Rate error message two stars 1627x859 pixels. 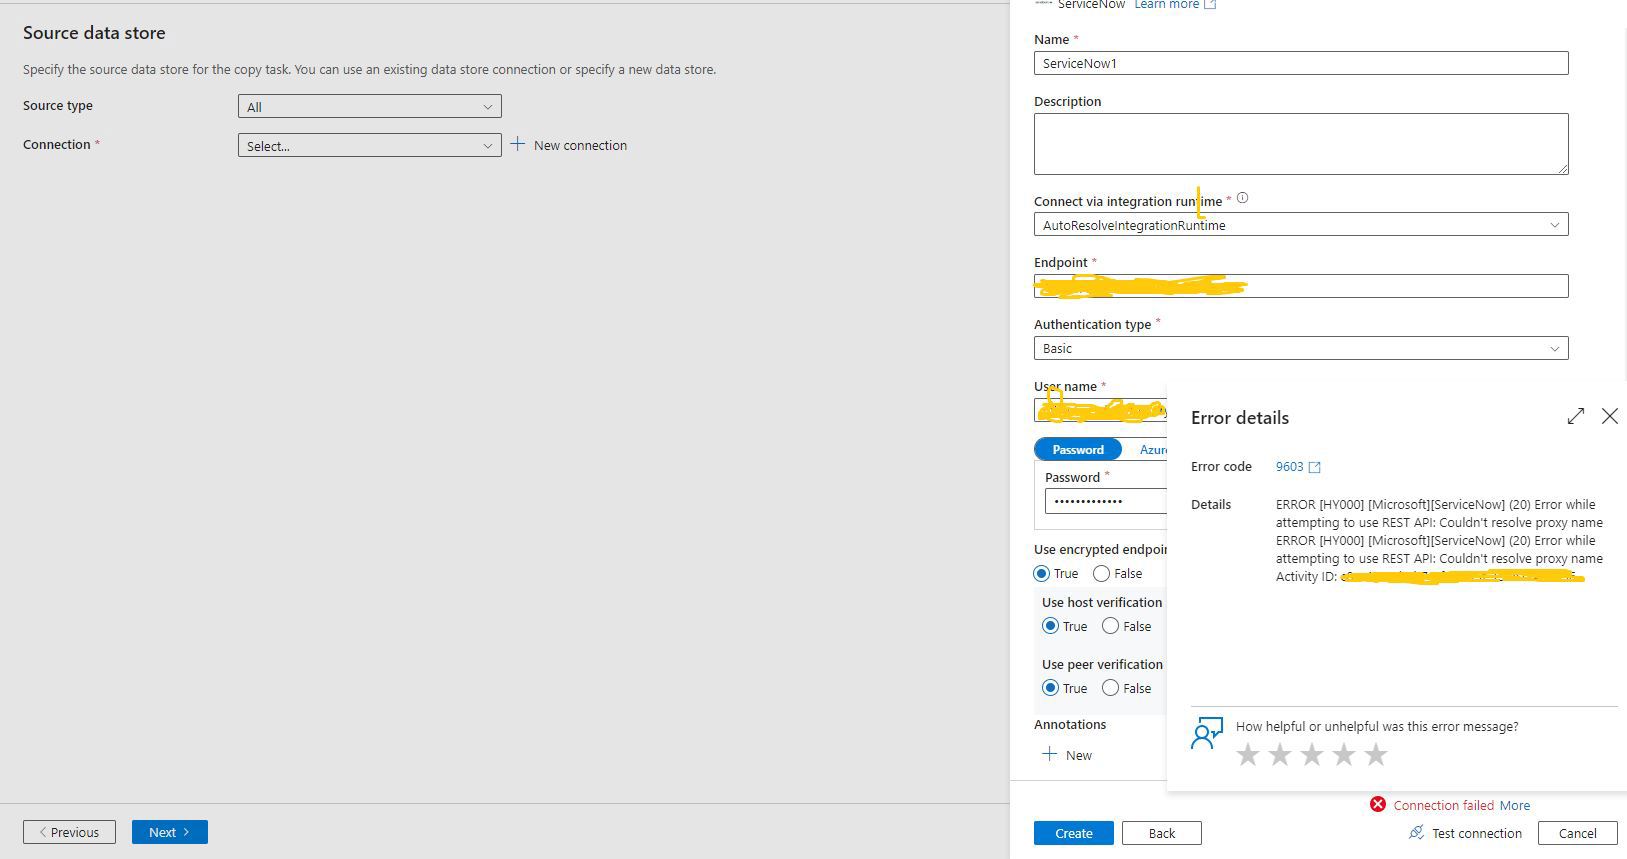point(1279,754)
